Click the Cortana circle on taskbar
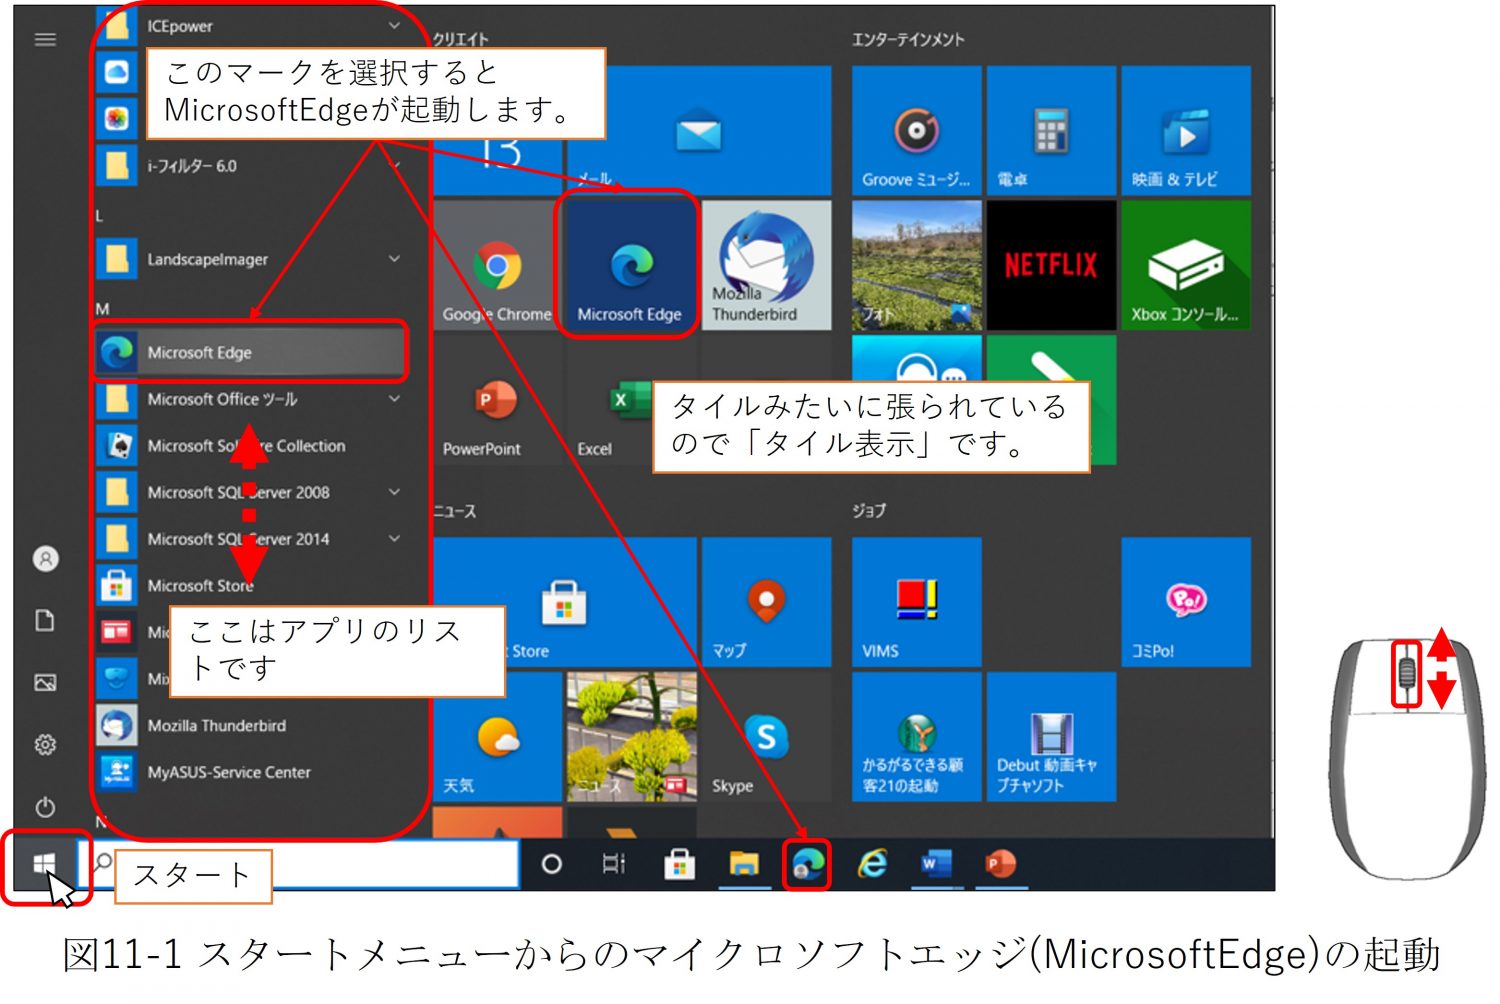This screenshot has height=1004, width=1500. point(551,864)
